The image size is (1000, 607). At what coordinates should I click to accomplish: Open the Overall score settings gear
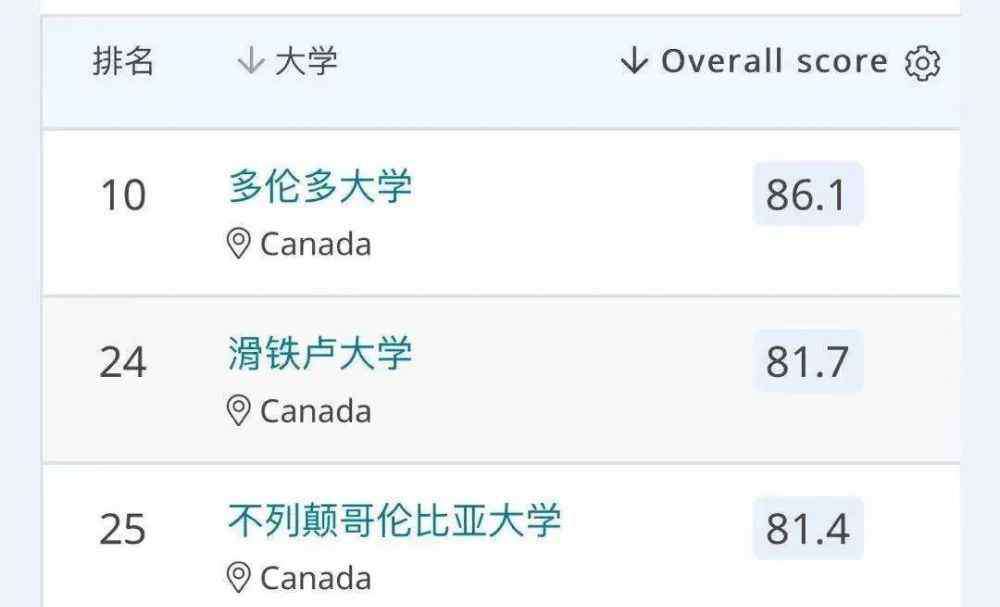(922, 63)
